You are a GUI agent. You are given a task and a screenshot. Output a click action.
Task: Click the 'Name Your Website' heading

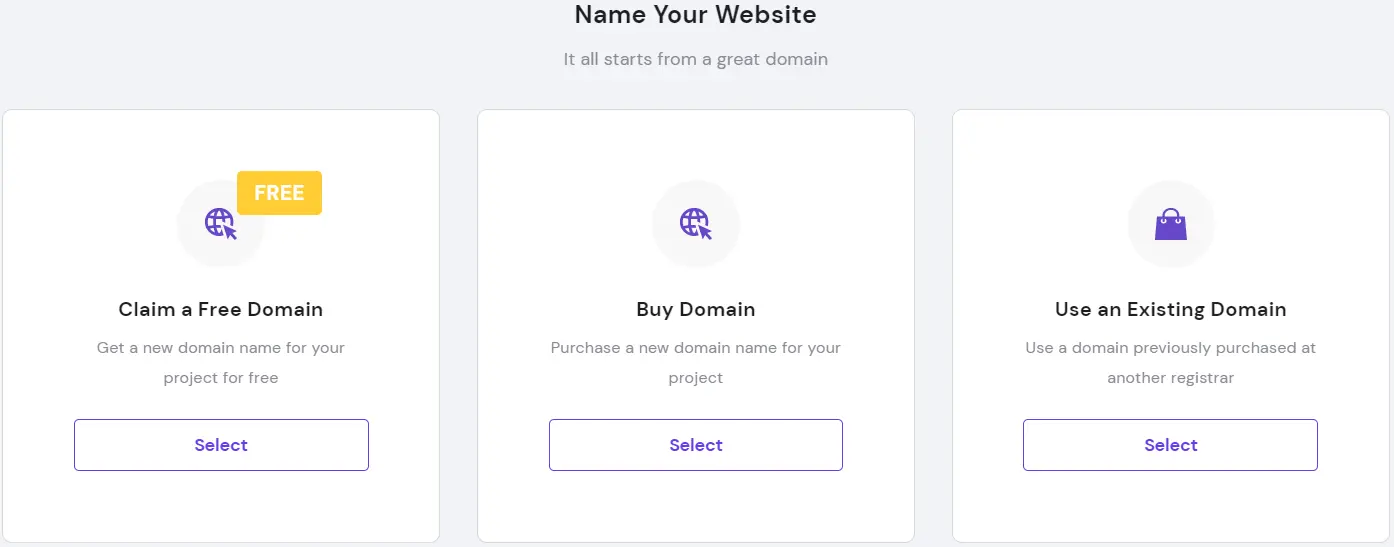pos(696,15)
